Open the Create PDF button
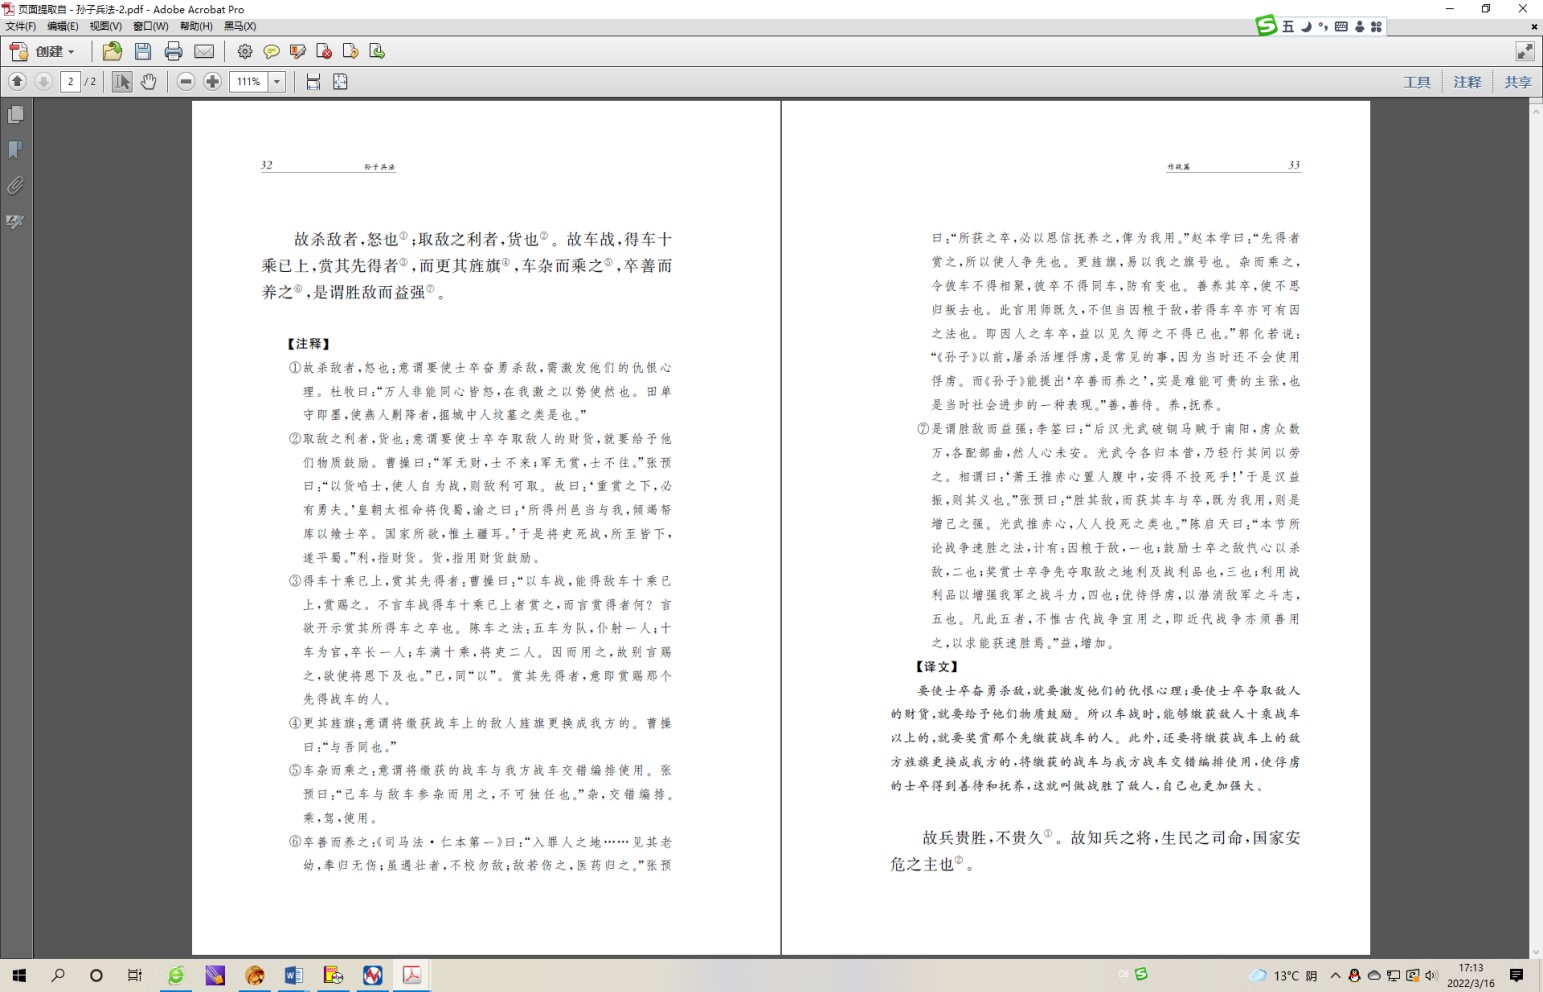 (x=42, y=51)
